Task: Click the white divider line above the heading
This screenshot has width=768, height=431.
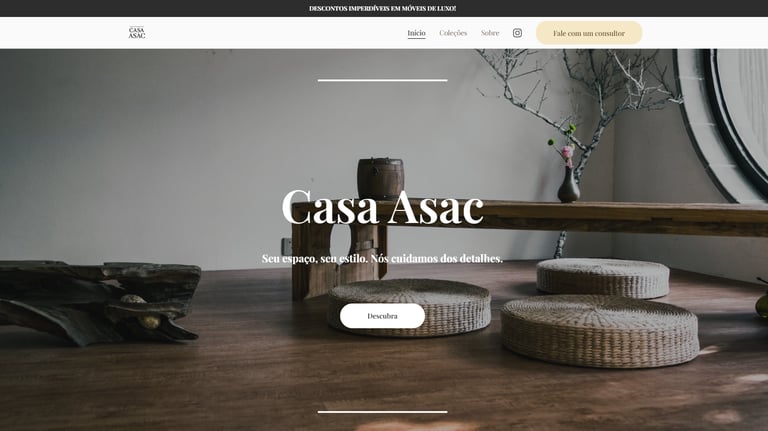Action: [383, 80]
